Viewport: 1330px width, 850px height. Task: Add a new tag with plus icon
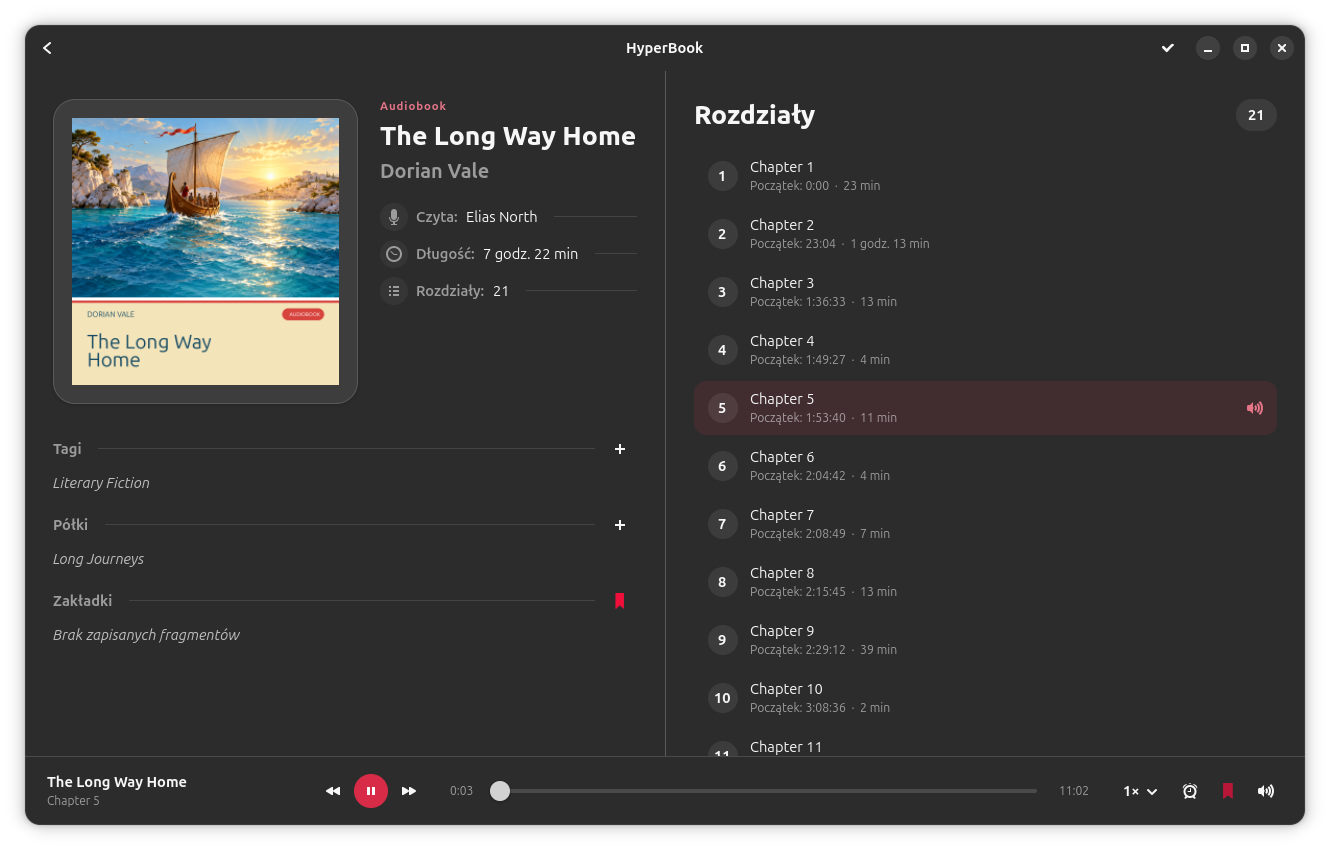tap(620, 449)
